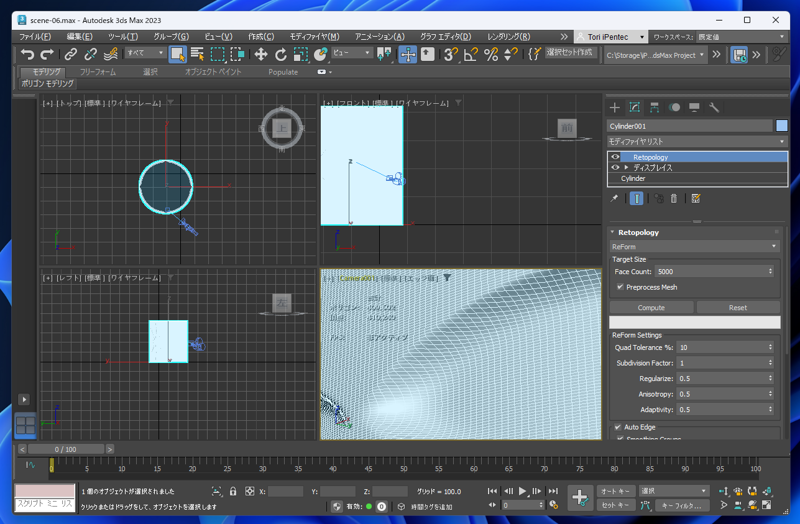Expand the ディスプレイス modifier arrow
This screenshot has height=524, width=800.
pos(626,167)
